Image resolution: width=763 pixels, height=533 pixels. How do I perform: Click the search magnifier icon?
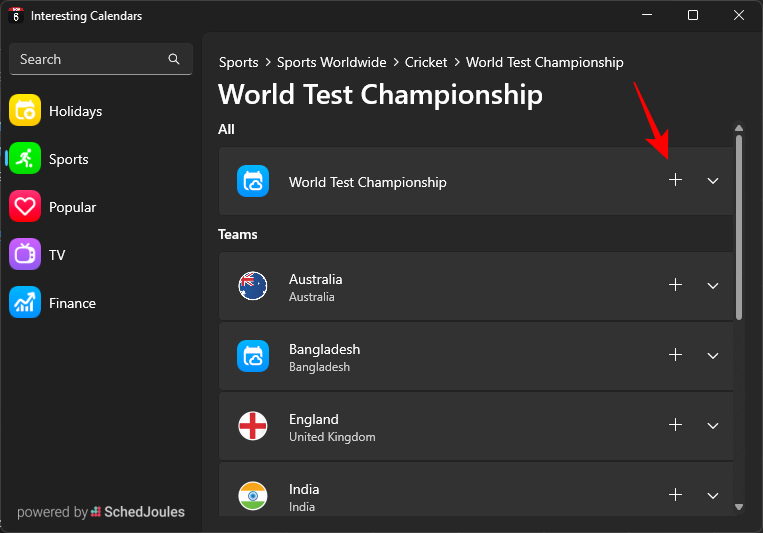tap(175, 59)
